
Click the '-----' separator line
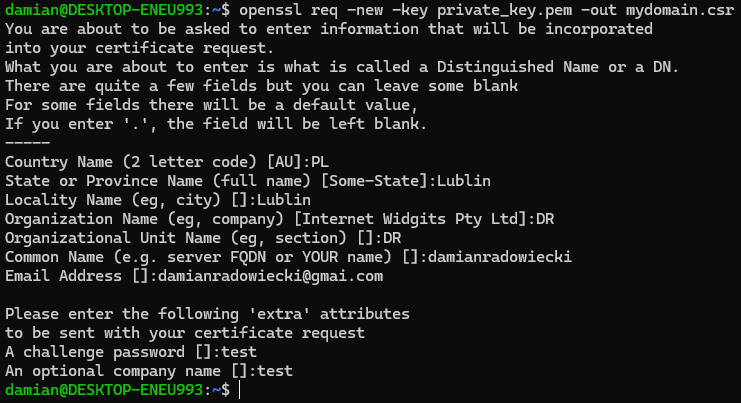pyautogui.click(x=26, y=143)
